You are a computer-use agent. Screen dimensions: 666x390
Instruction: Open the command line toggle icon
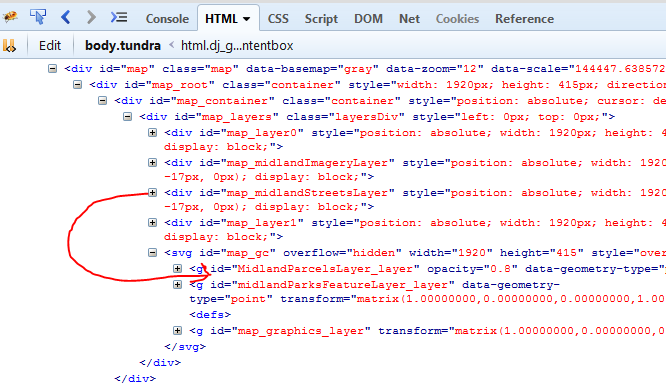click(x=119, y=17)
